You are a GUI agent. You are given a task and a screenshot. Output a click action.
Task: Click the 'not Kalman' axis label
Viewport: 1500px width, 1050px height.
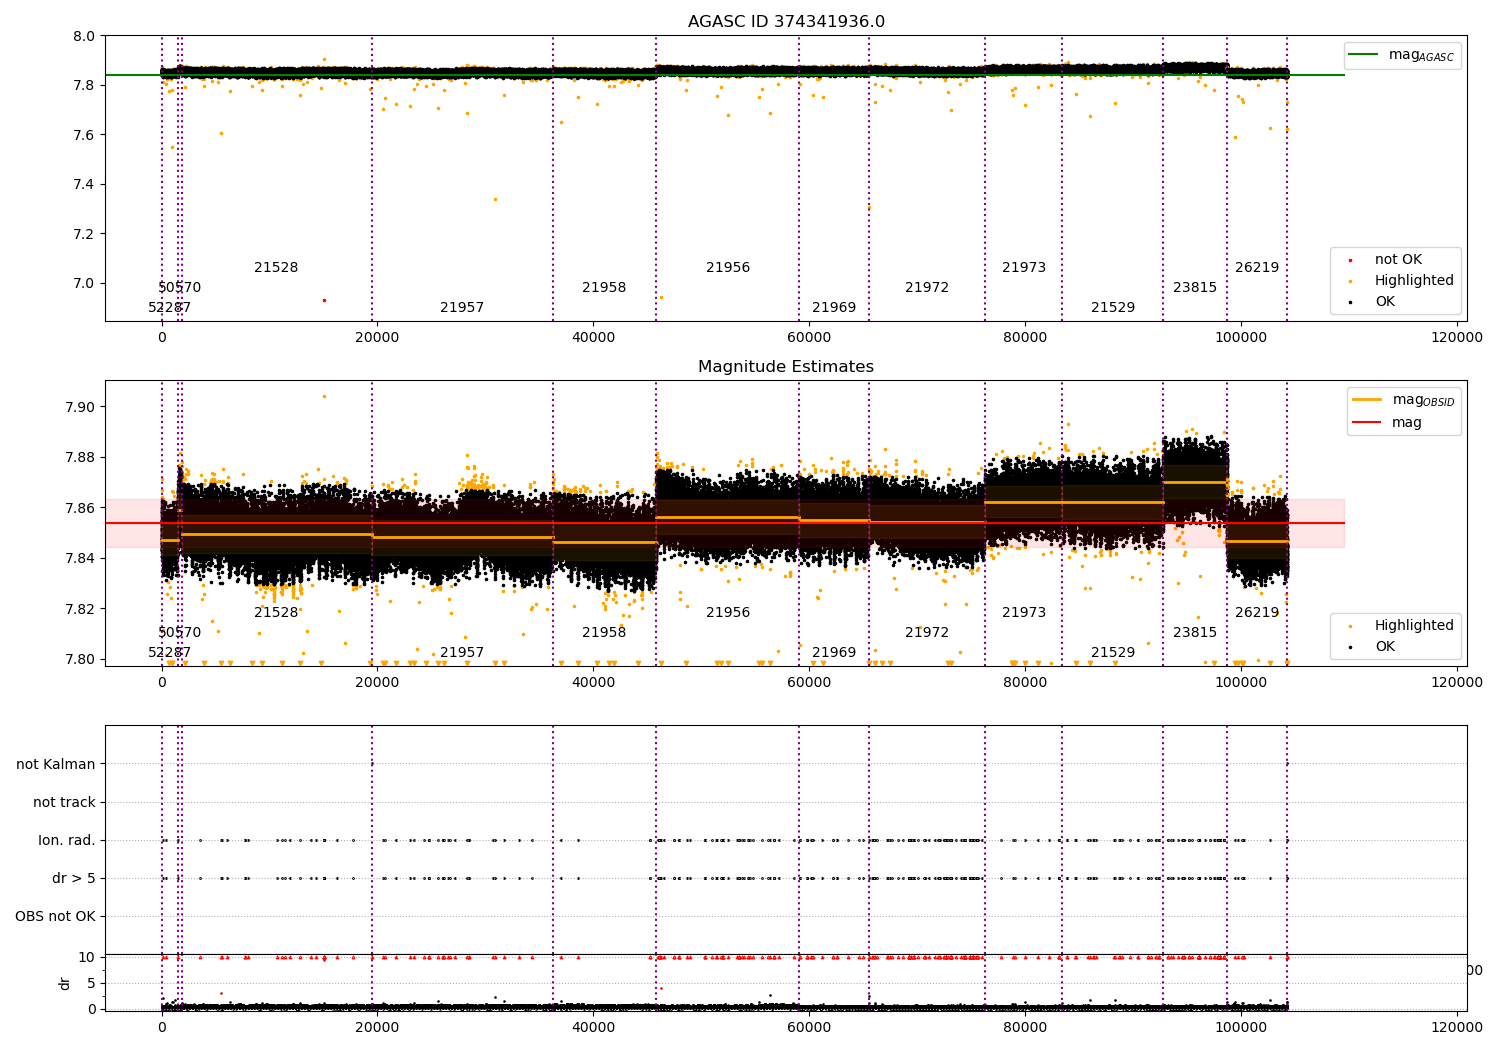[x=56, y=764]
